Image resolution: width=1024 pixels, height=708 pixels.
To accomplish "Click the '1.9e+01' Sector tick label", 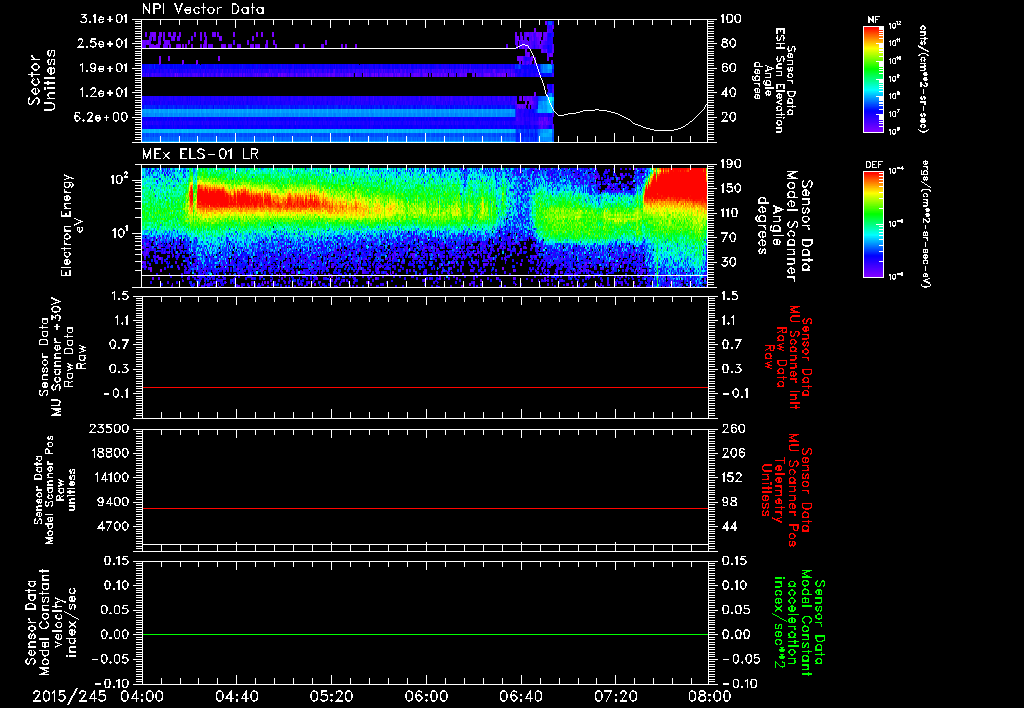I will point(104,68).
